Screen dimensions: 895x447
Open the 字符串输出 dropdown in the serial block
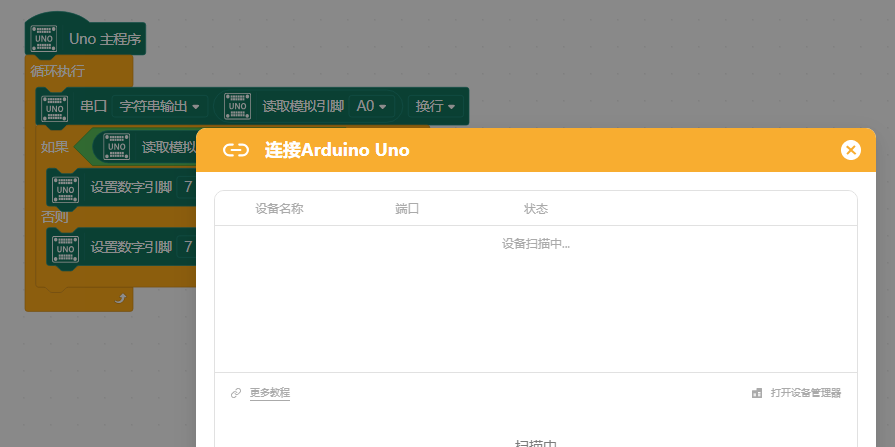click(x=160, y=106)
